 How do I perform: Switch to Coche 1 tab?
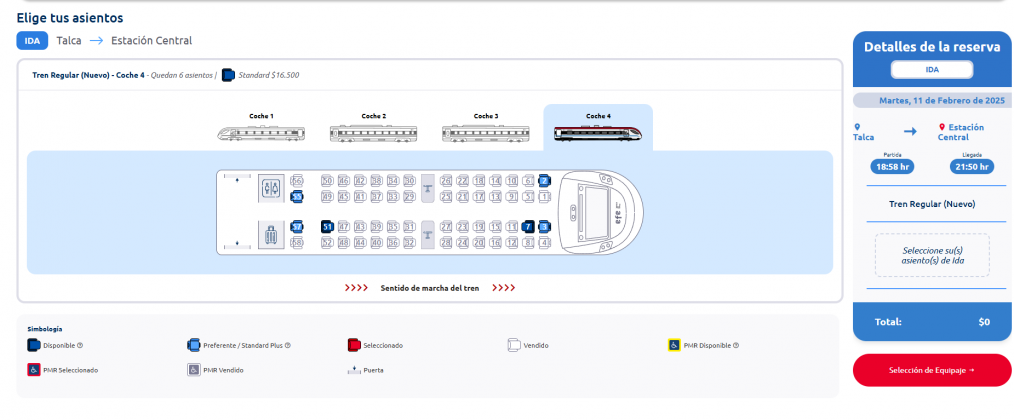[261, 127]
